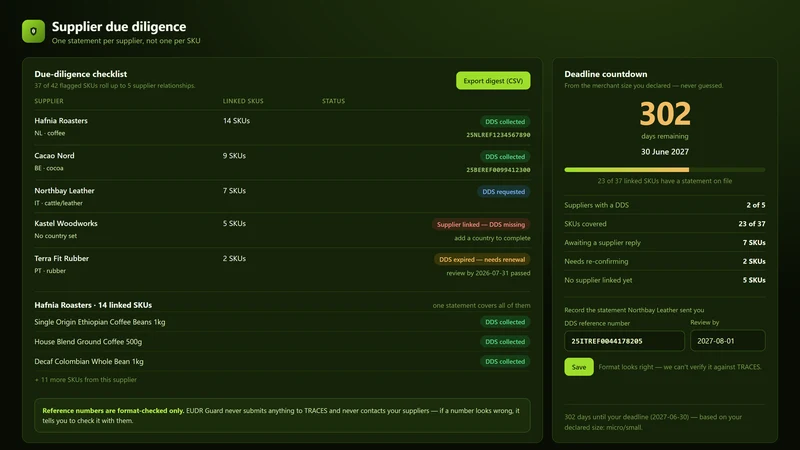800x450 pixels.
Task: Click '7 SKUs' for Northbay Leather
Action: point(234,191)
